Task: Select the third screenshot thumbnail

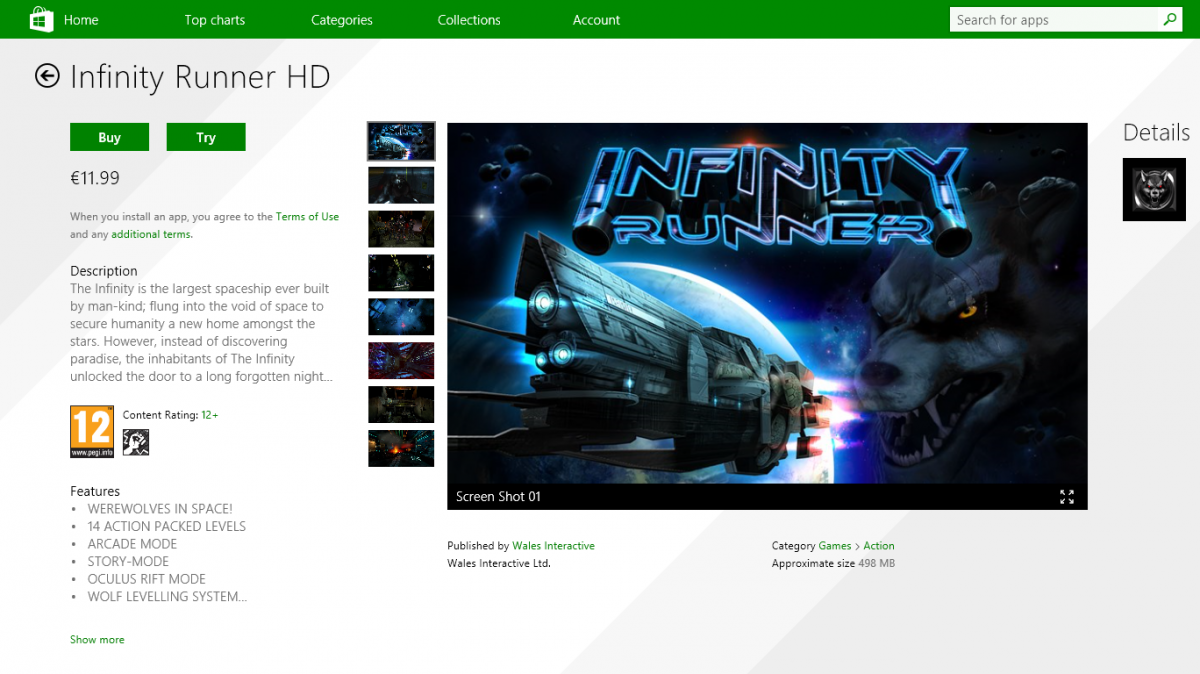Action: pyautogui.click(x=401, y=229)
